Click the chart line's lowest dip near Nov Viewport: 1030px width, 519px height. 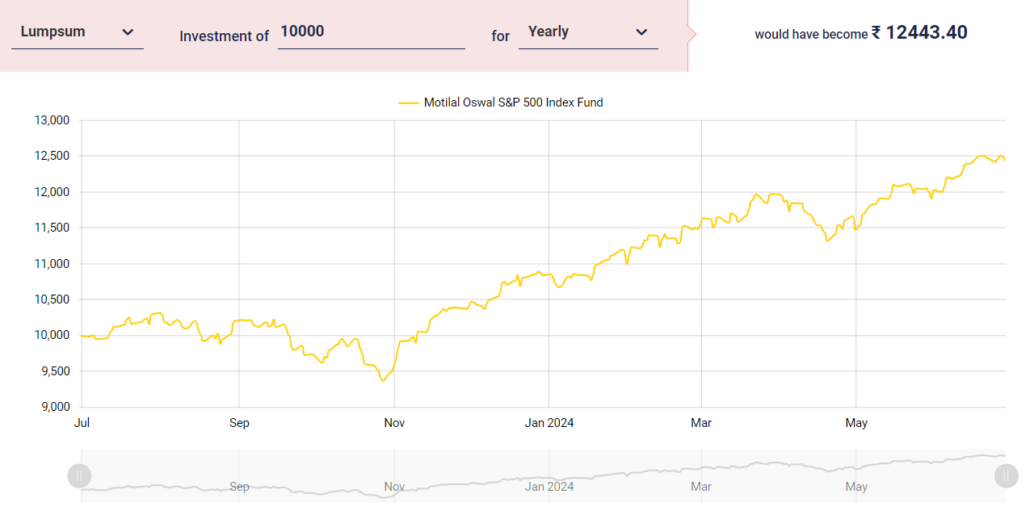coord(382,380)
